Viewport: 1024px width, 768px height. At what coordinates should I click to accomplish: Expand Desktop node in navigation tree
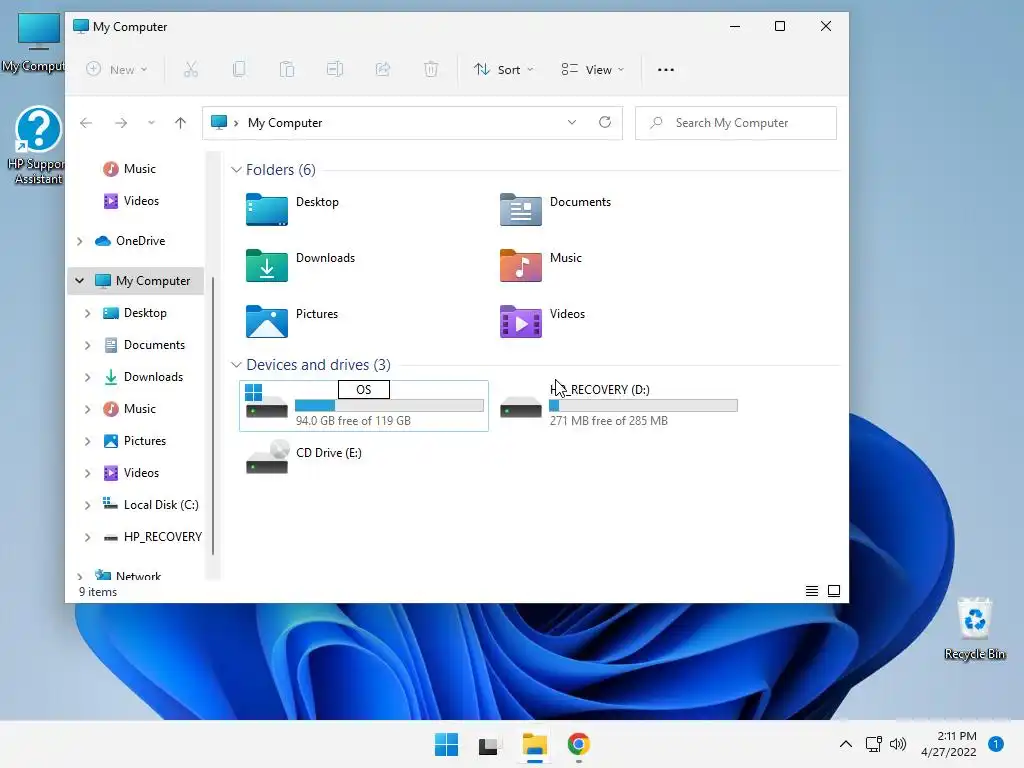pyautogui.click(x=88, y=313)
